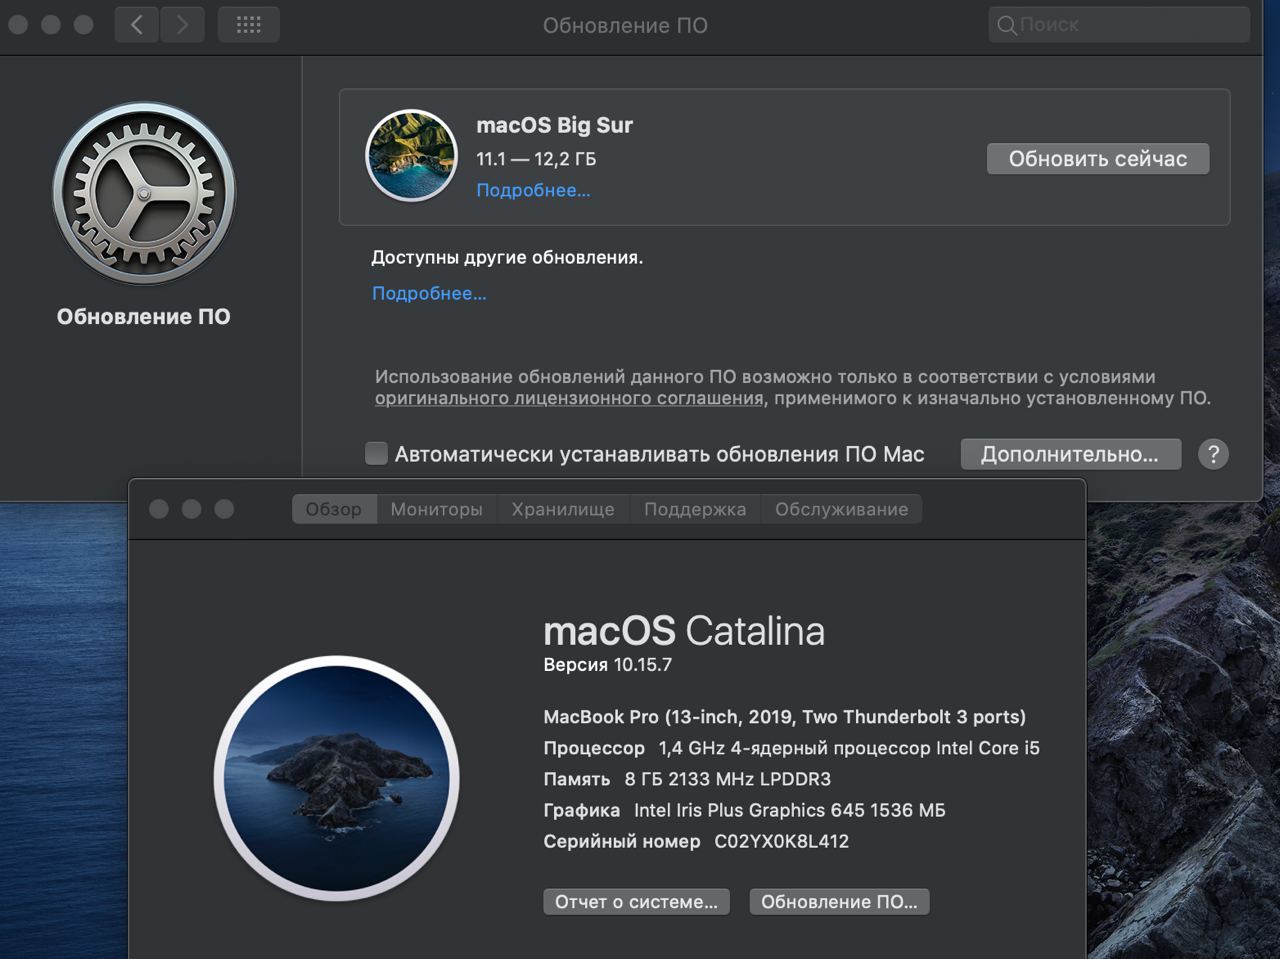Go forward in System Preferences
Viewport: 1280px width, 959px height.
(x=182, y=25)
